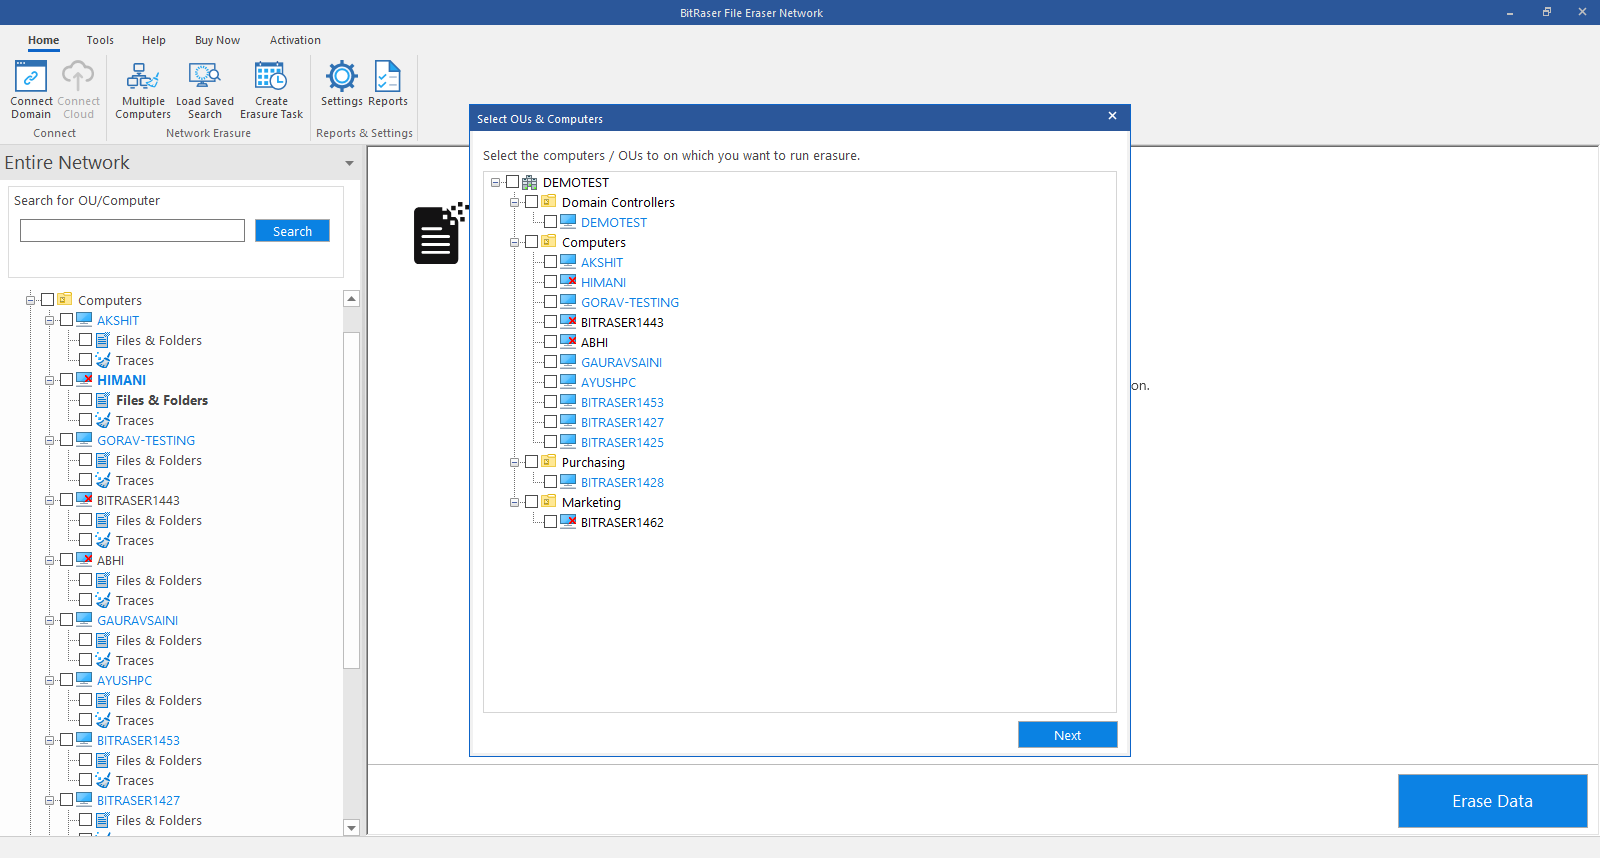Screen dimensions: 1600x858
Task: Select BITRASER1425 in dialog tree
Action: (622, 442)
